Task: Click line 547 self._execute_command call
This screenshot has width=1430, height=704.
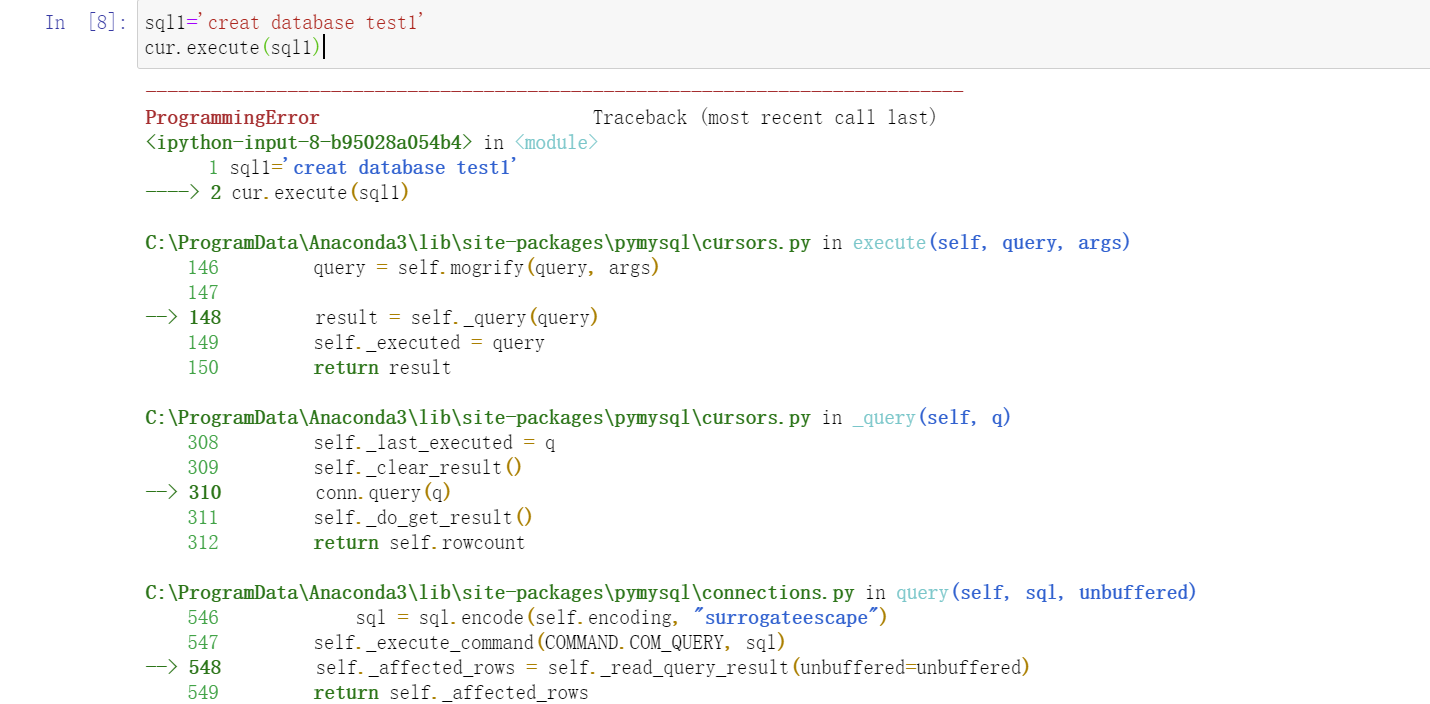Action: click(549, 643)
